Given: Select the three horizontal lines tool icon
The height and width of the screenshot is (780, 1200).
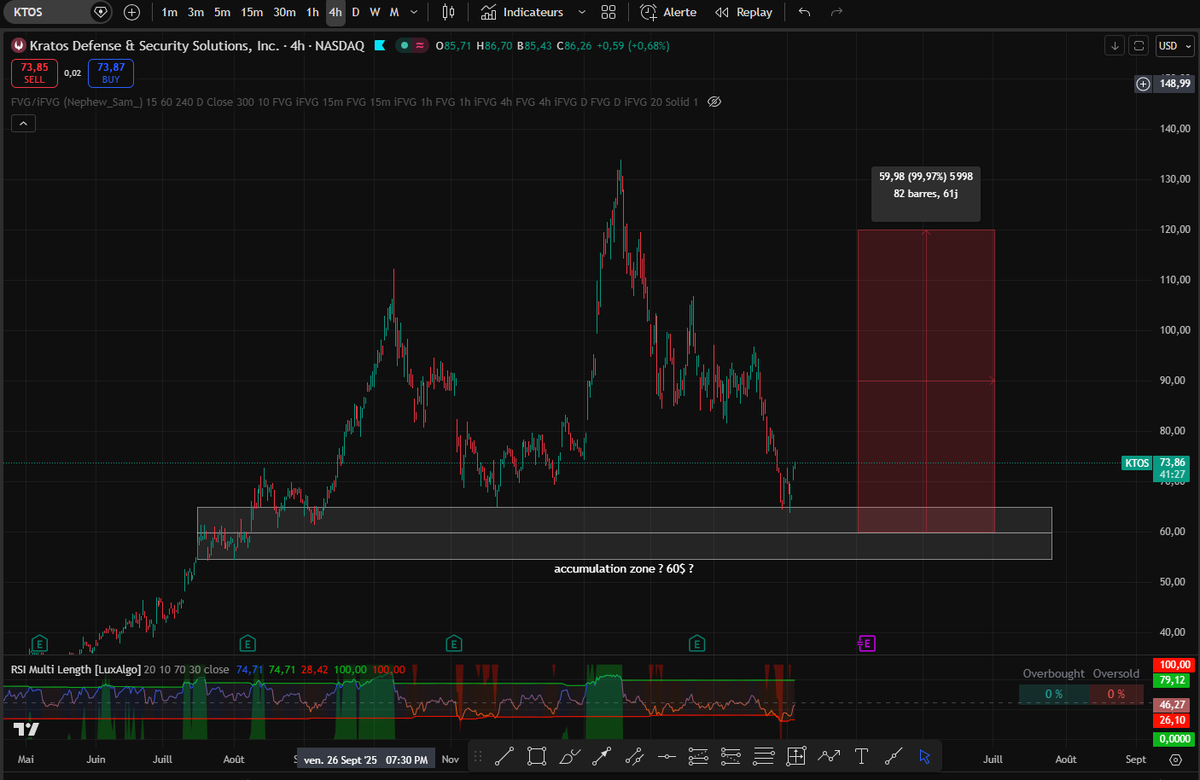Looking at the screenshot, I should (763, 756).
